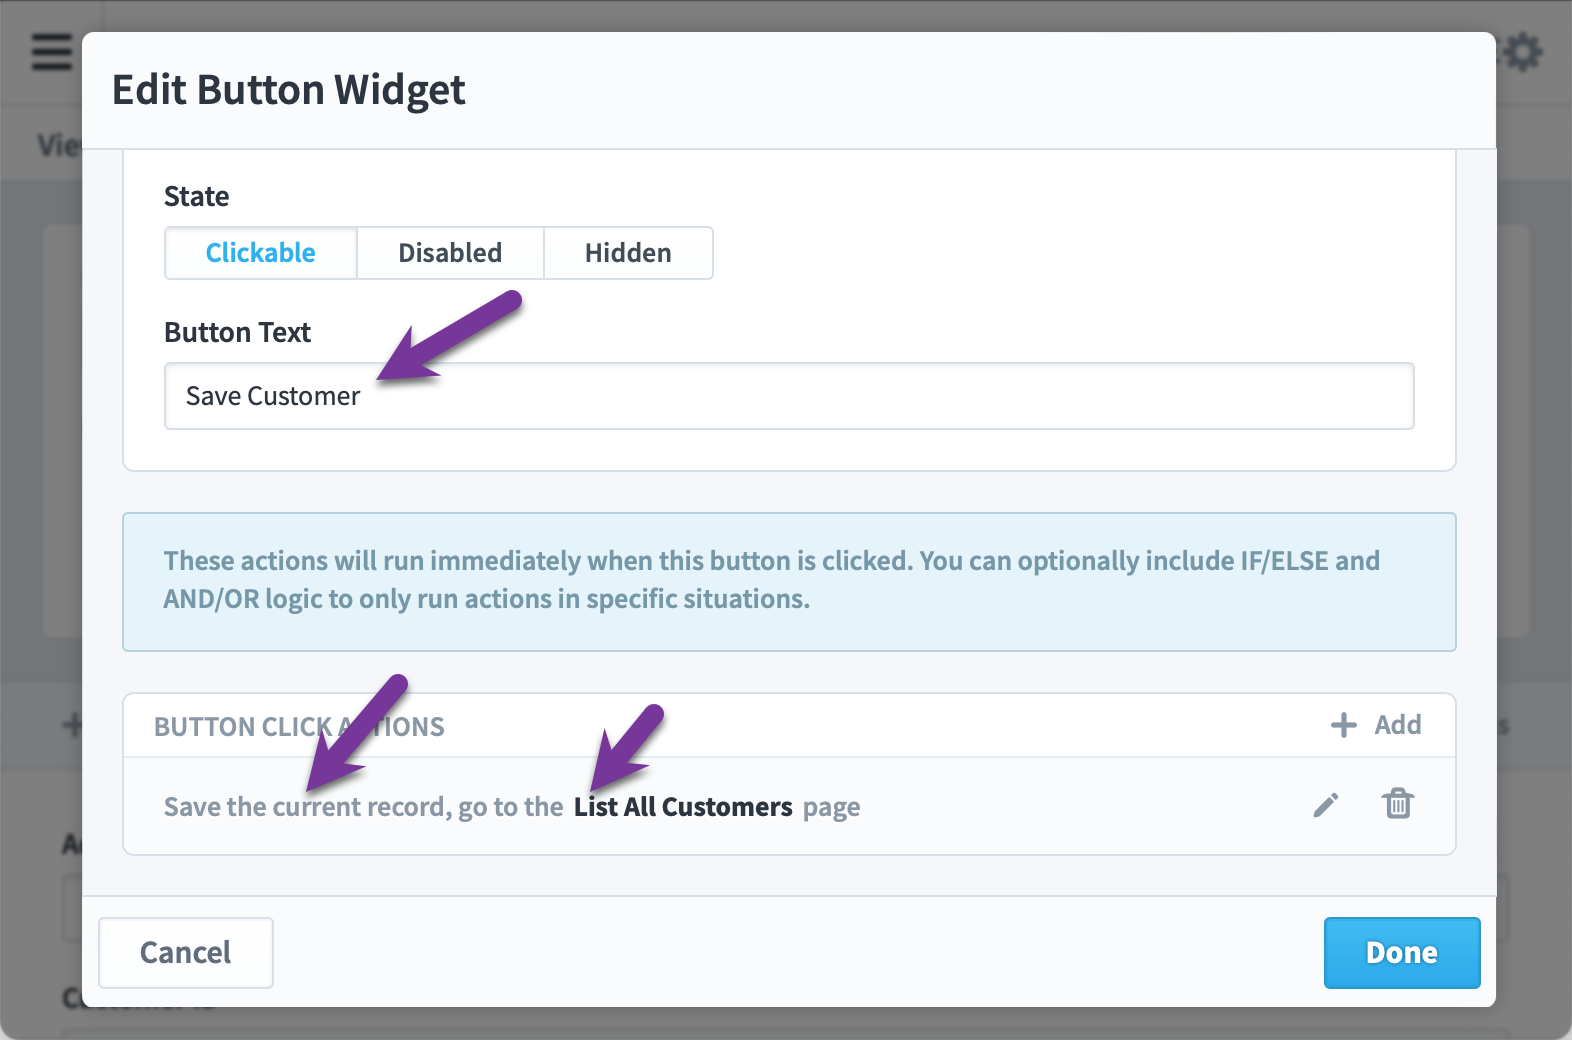This screenshot has width=1572, height=1040.
Task: Click the BUTTON CLICK ACTIONS header
Action: [x=299, y=727]
